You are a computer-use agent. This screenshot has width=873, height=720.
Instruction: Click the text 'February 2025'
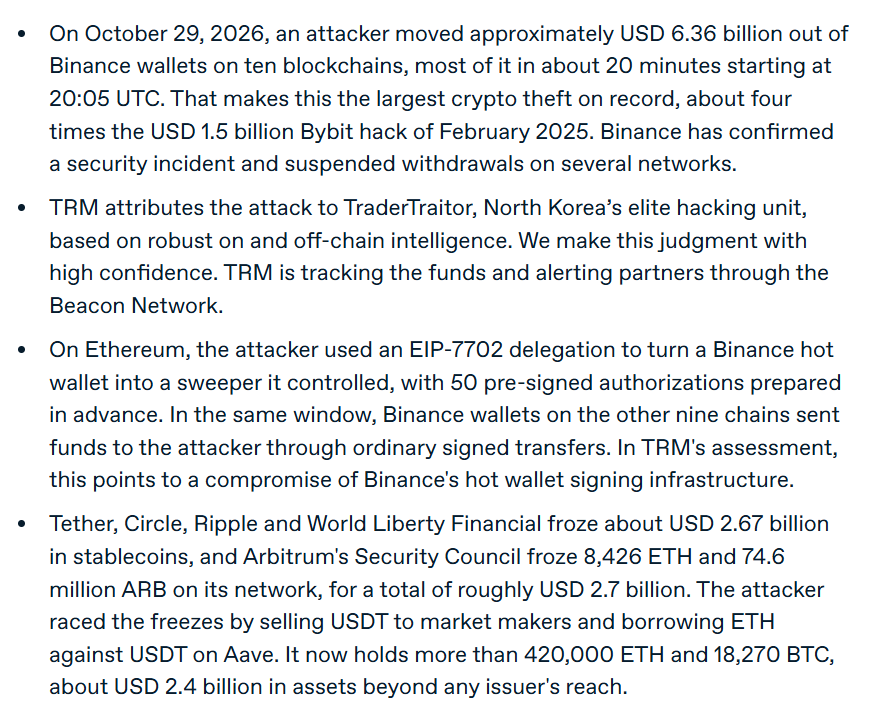(x=513, y=132)
